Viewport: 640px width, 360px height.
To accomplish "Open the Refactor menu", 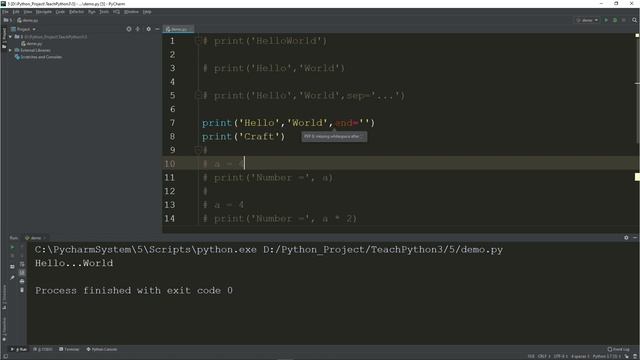I will tap(76, 12).
